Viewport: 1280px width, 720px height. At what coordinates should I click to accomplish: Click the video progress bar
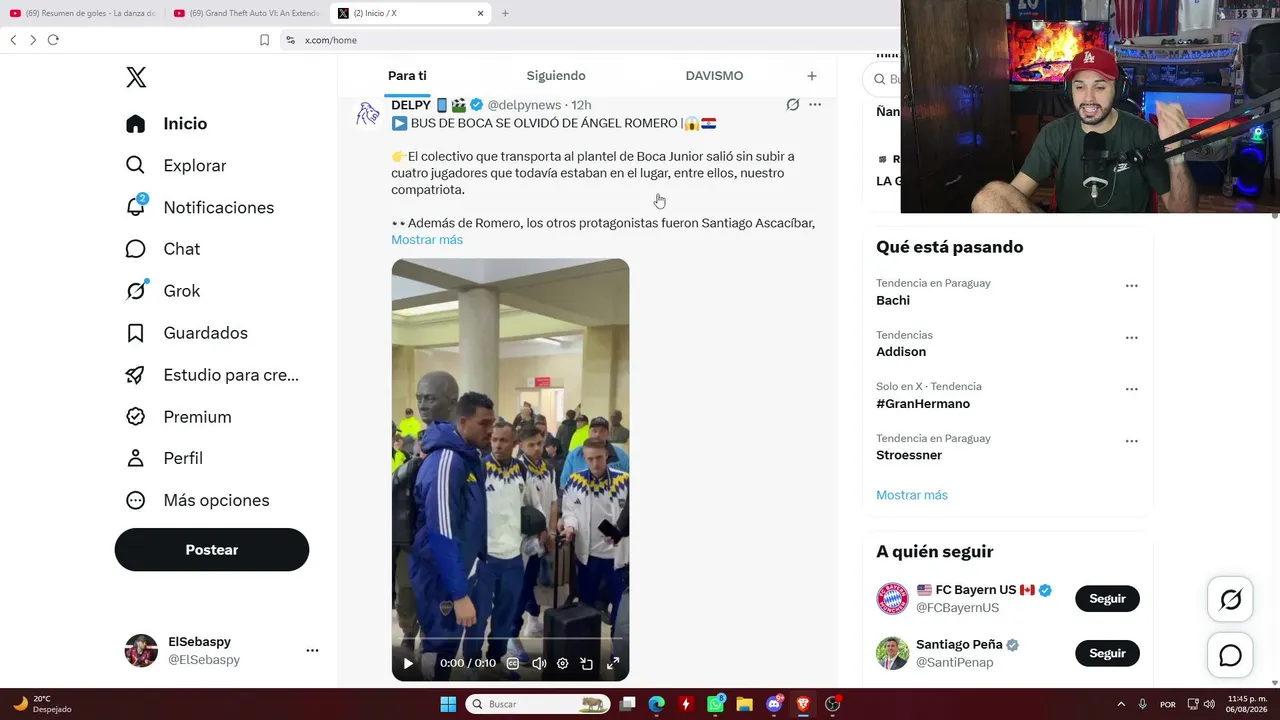510,639
